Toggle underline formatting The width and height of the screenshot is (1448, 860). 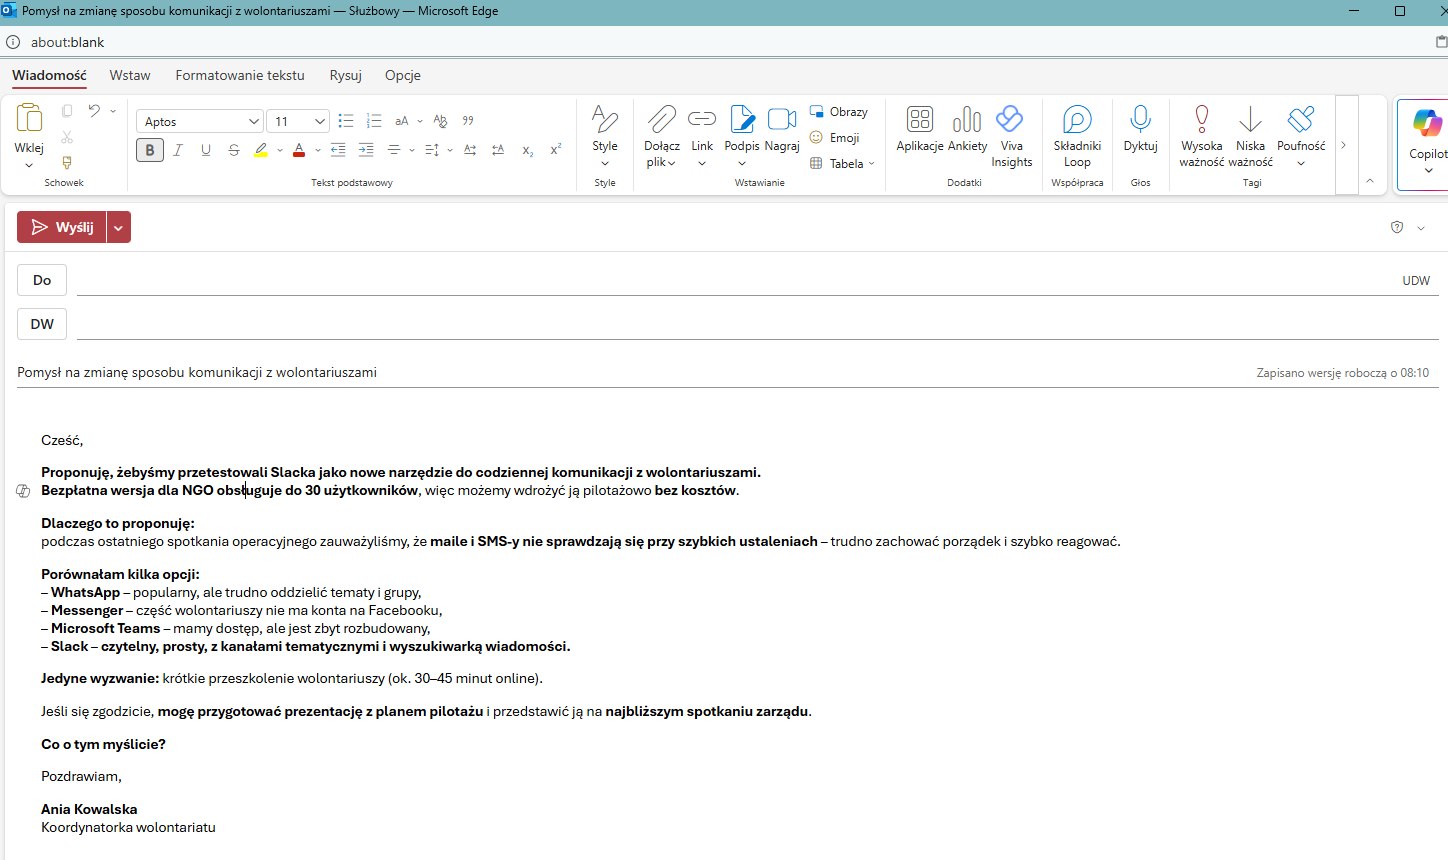pos(206,150)
